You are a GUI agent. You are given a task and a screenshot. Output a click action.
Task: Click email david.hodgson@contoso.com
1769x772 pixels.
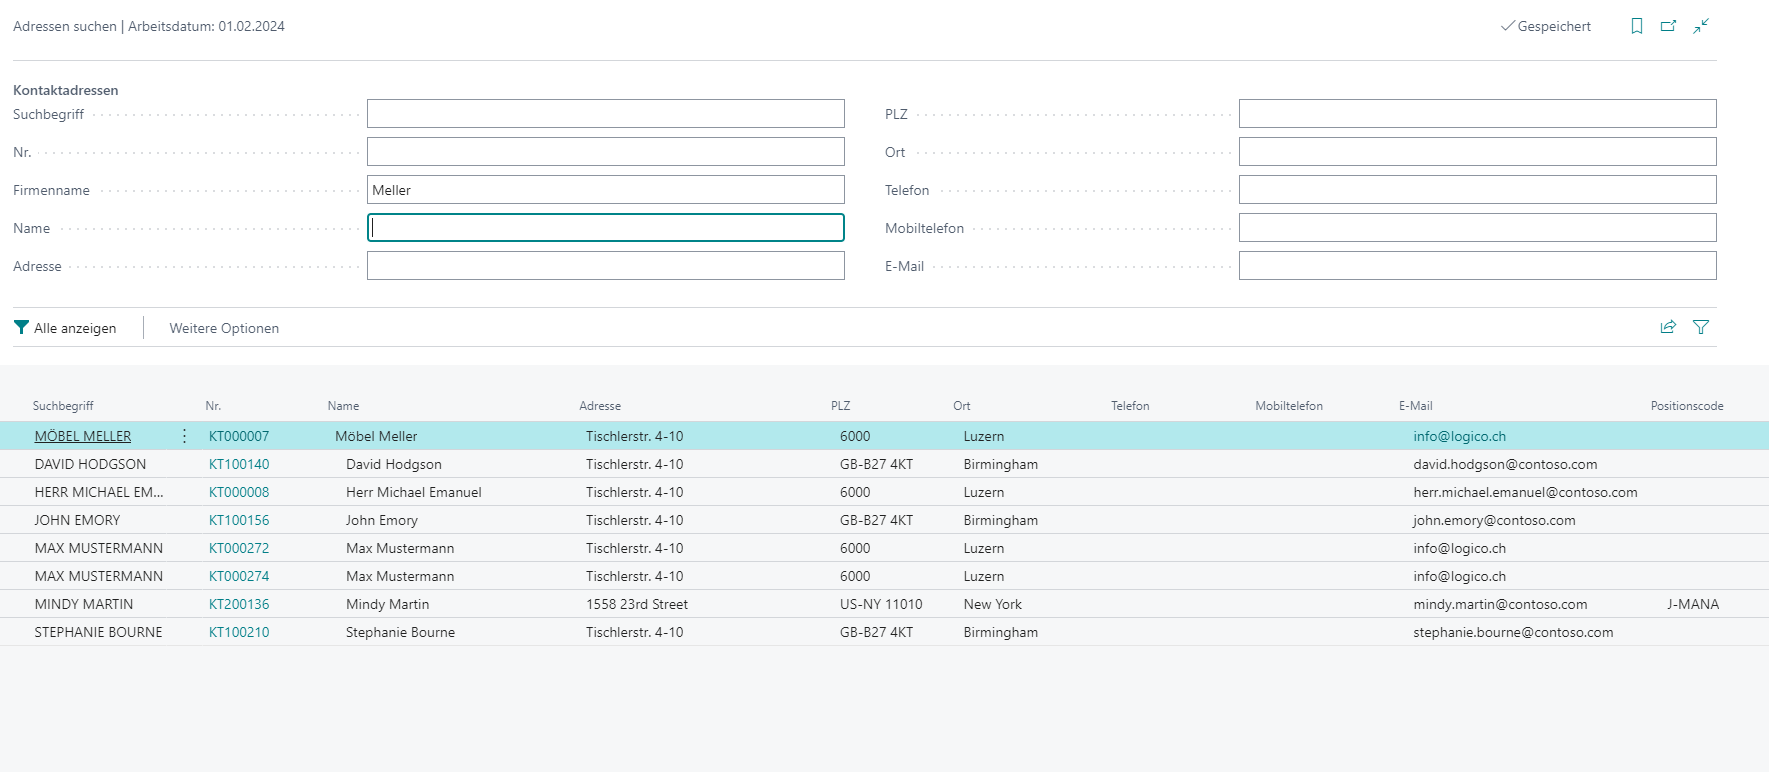tap(1505, 464)
